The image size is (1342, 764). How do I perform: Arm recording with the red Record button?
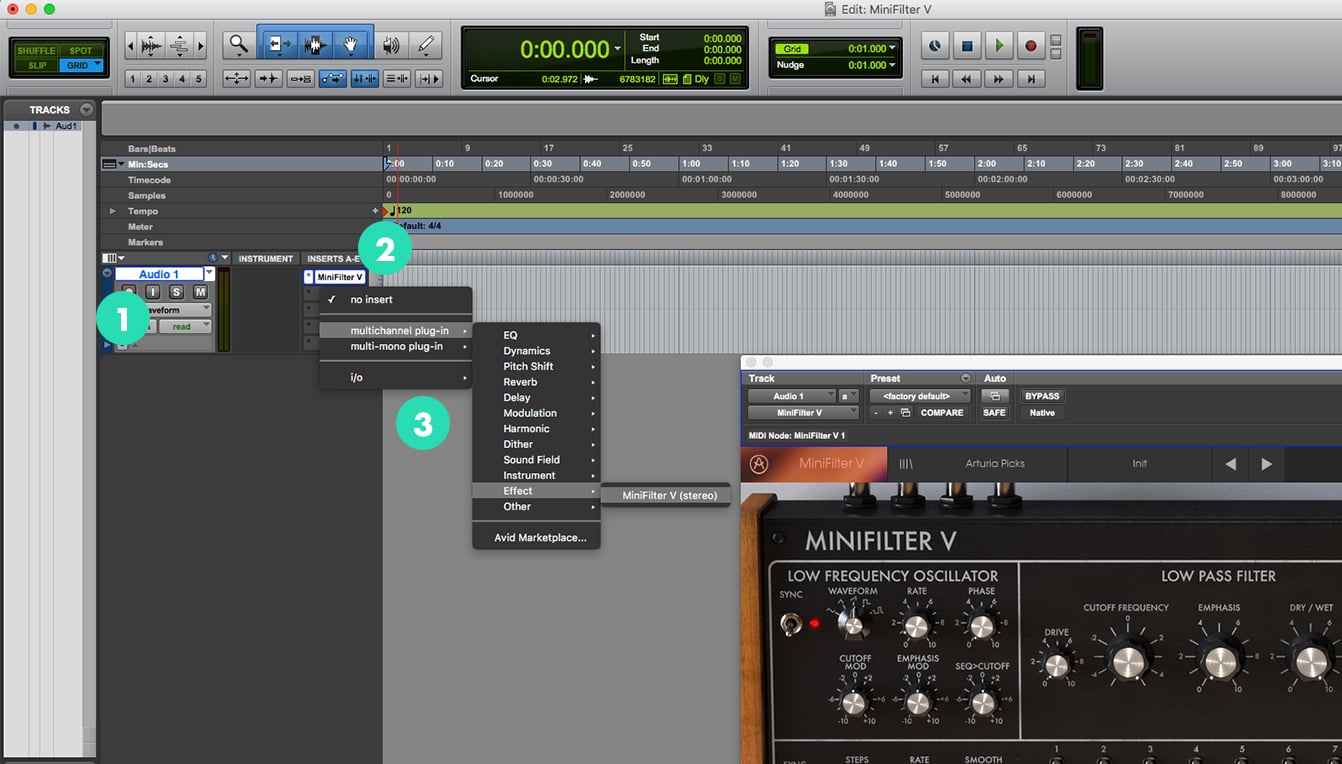[x=1031, y=46]
